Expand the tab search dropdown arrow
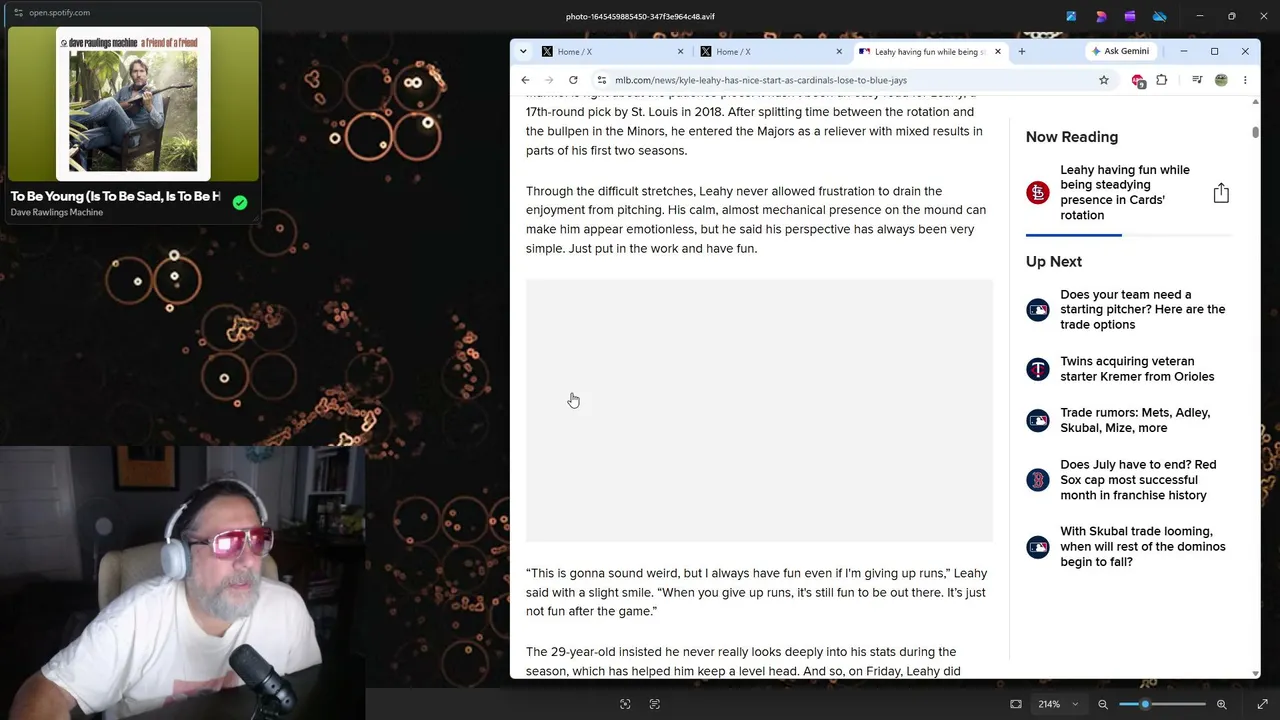 pos(523,51)
